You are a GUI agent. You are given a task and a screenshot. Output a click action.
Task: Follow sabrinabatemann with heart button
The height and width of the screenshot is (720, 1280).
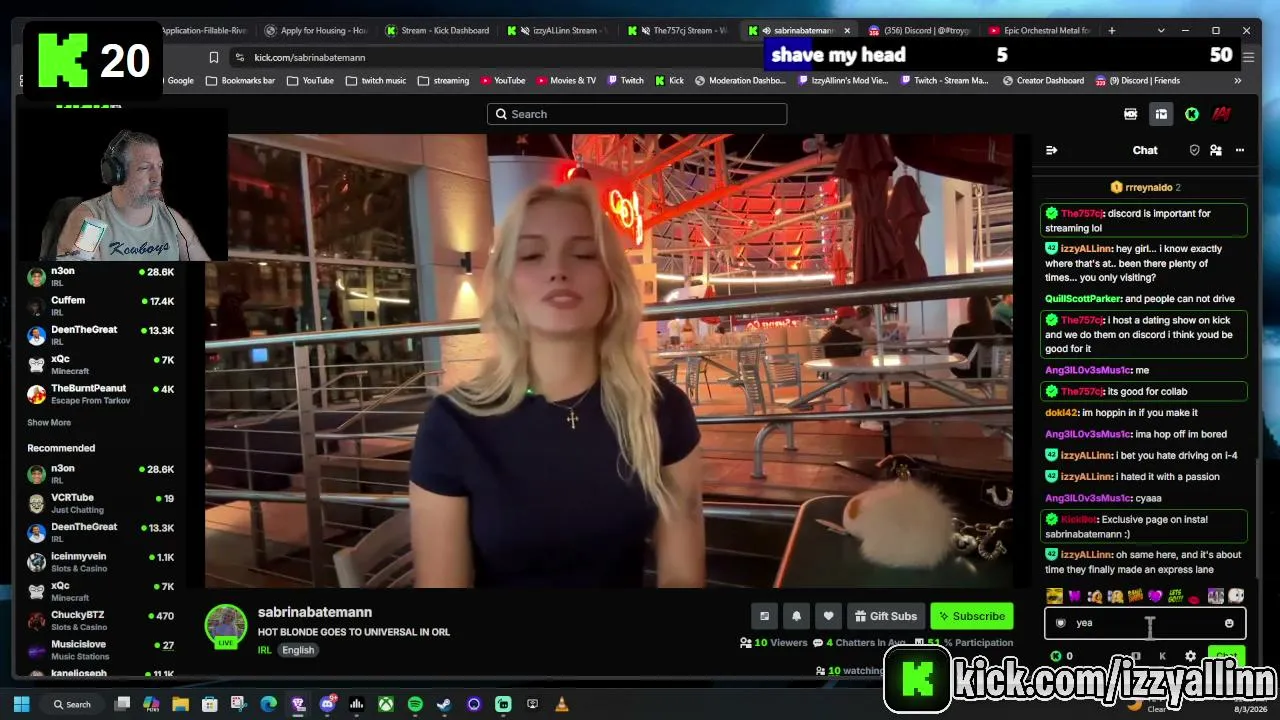[x=828, y=616]
